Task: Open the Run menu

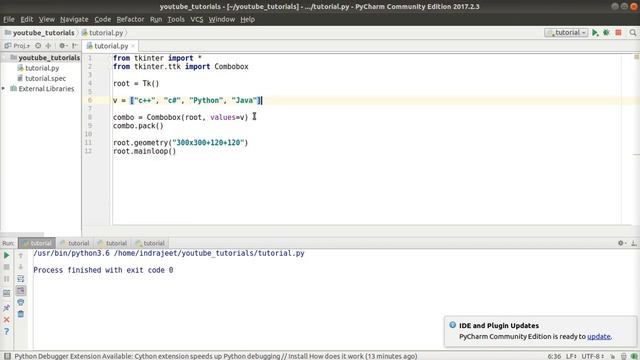Action: click(156, 19)
